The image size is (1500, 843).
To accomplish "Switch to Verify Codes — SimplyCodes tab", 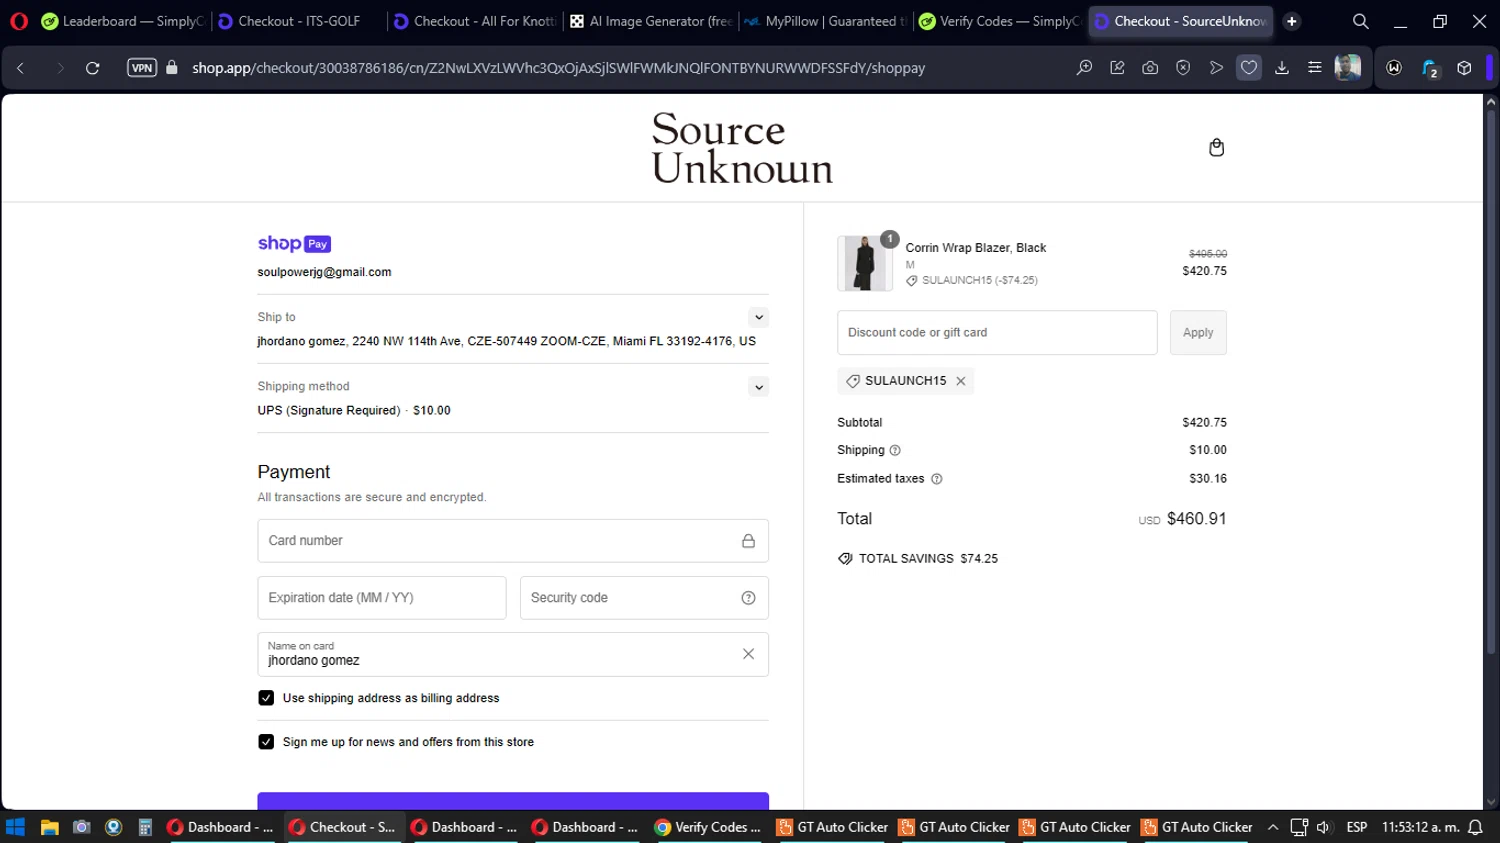I will [x=999, y=21].
